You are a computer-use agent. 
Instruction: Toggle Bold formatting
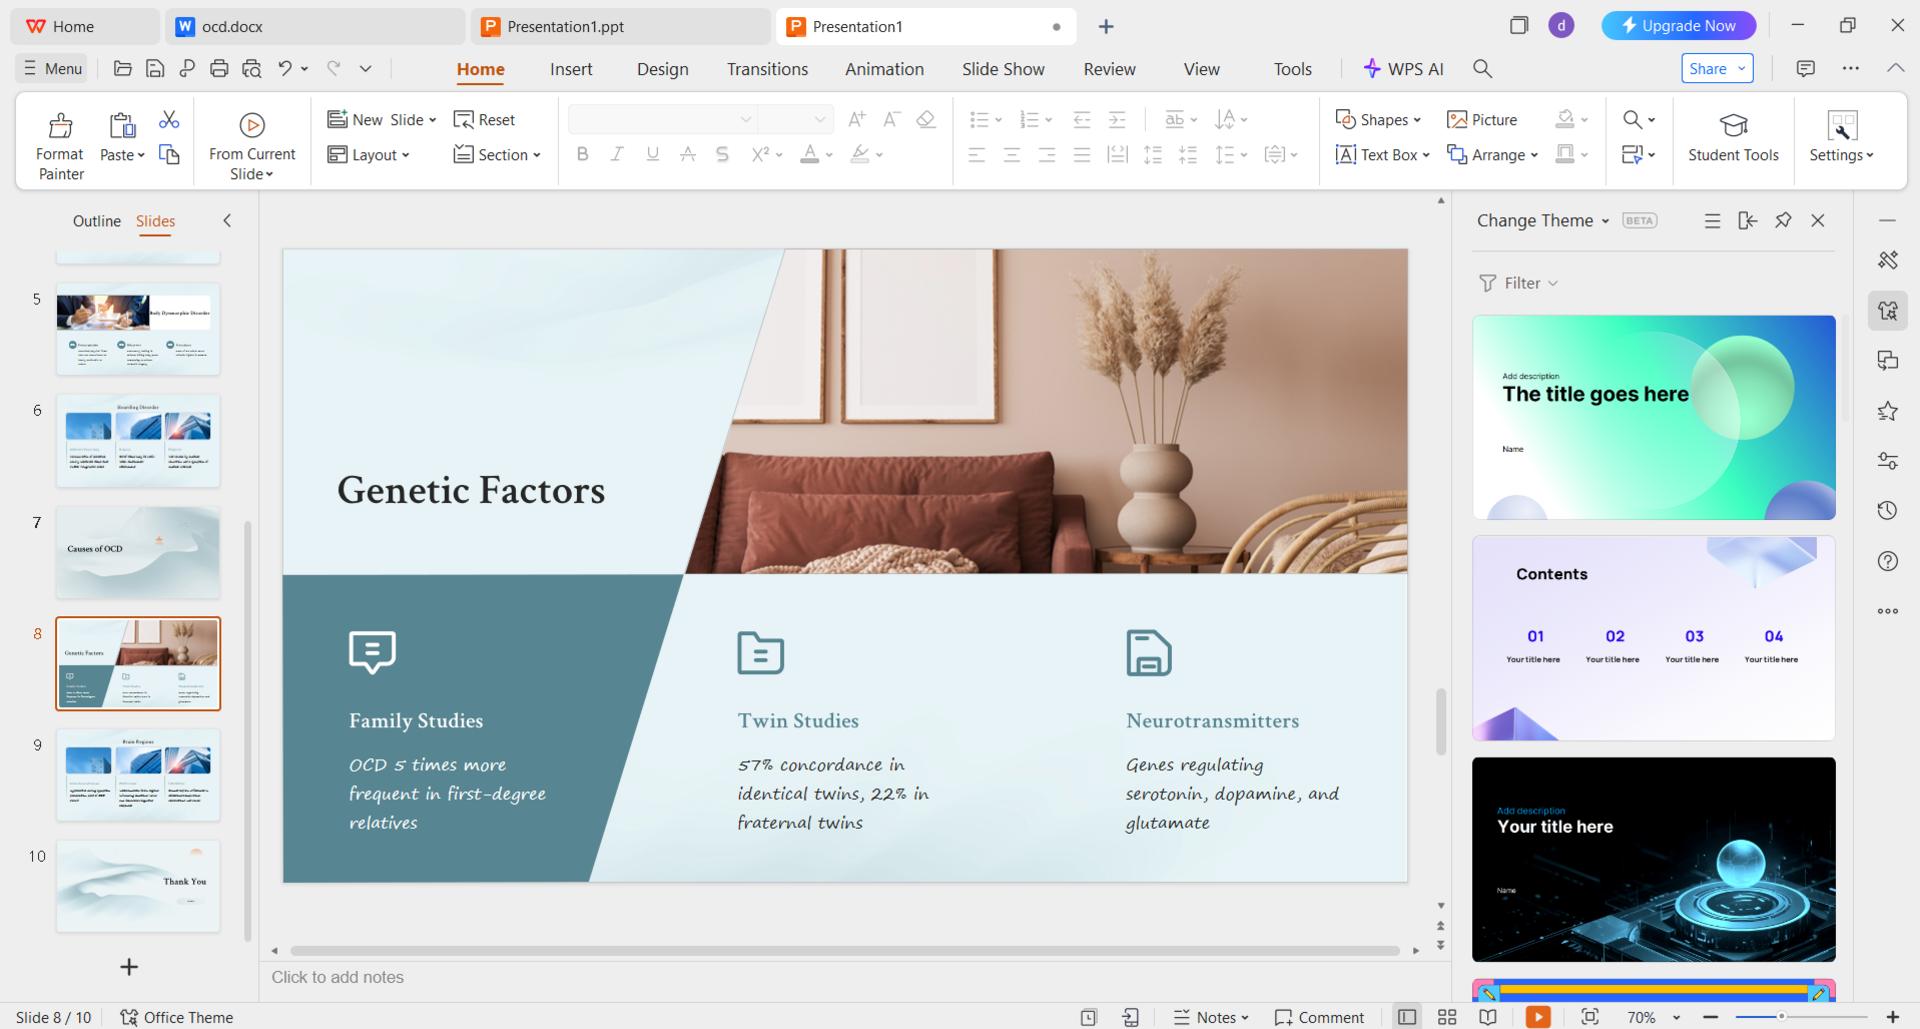582,154
